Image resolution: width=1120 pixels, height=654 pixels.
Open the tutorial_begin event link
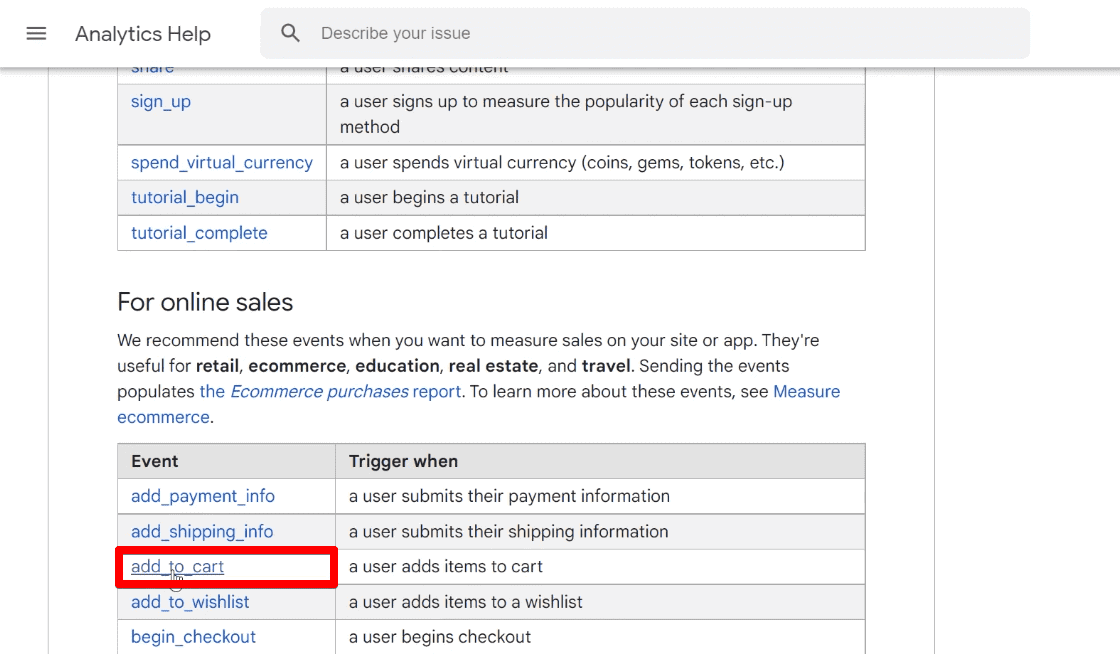(184, 197)
